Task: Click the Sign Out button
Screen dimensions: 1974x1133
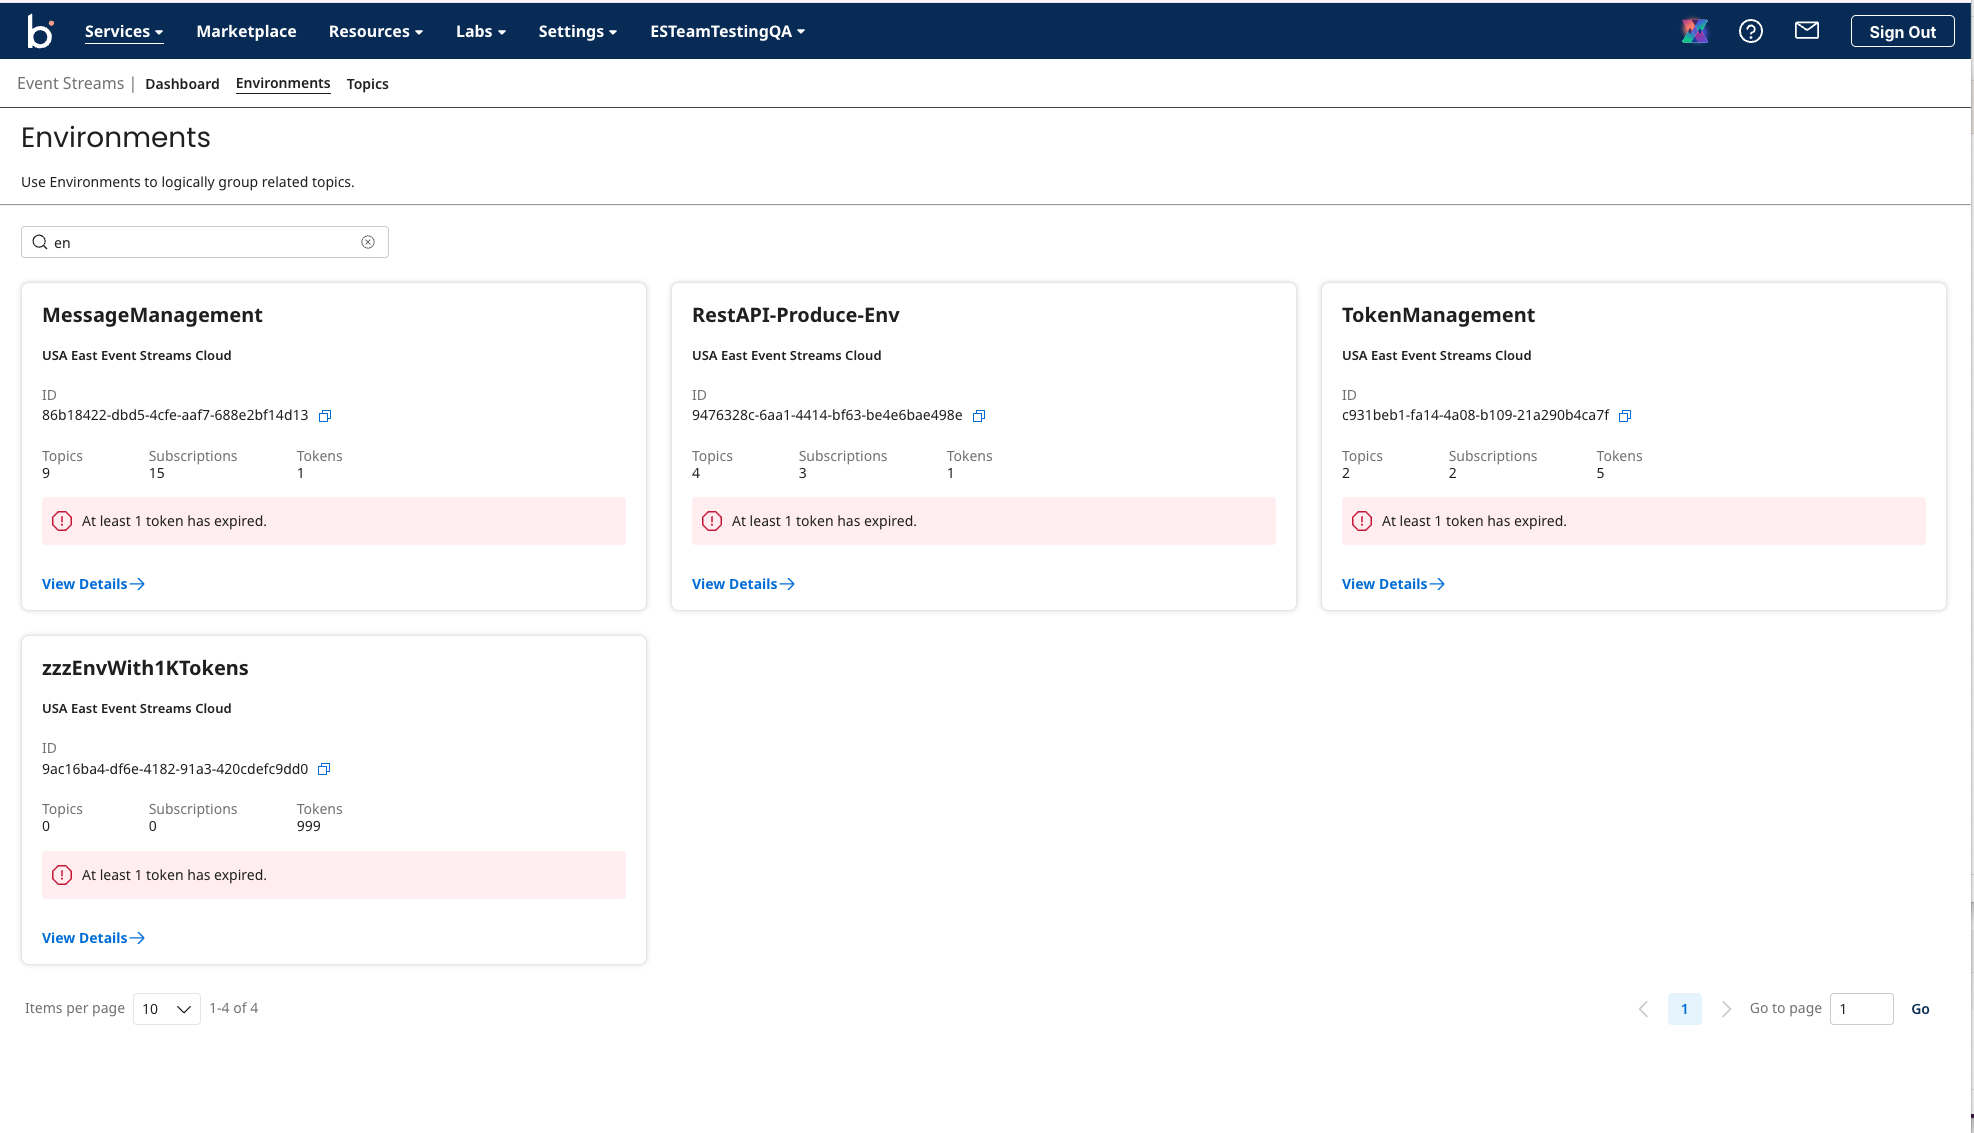Action: [1902, 31]
